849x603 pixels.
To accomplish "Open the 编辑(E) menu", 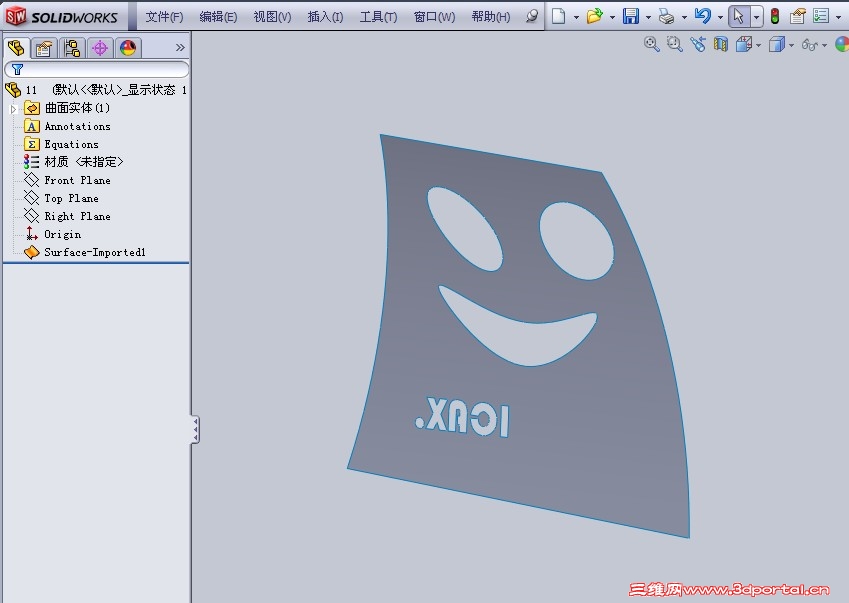I will coord(218,17).
